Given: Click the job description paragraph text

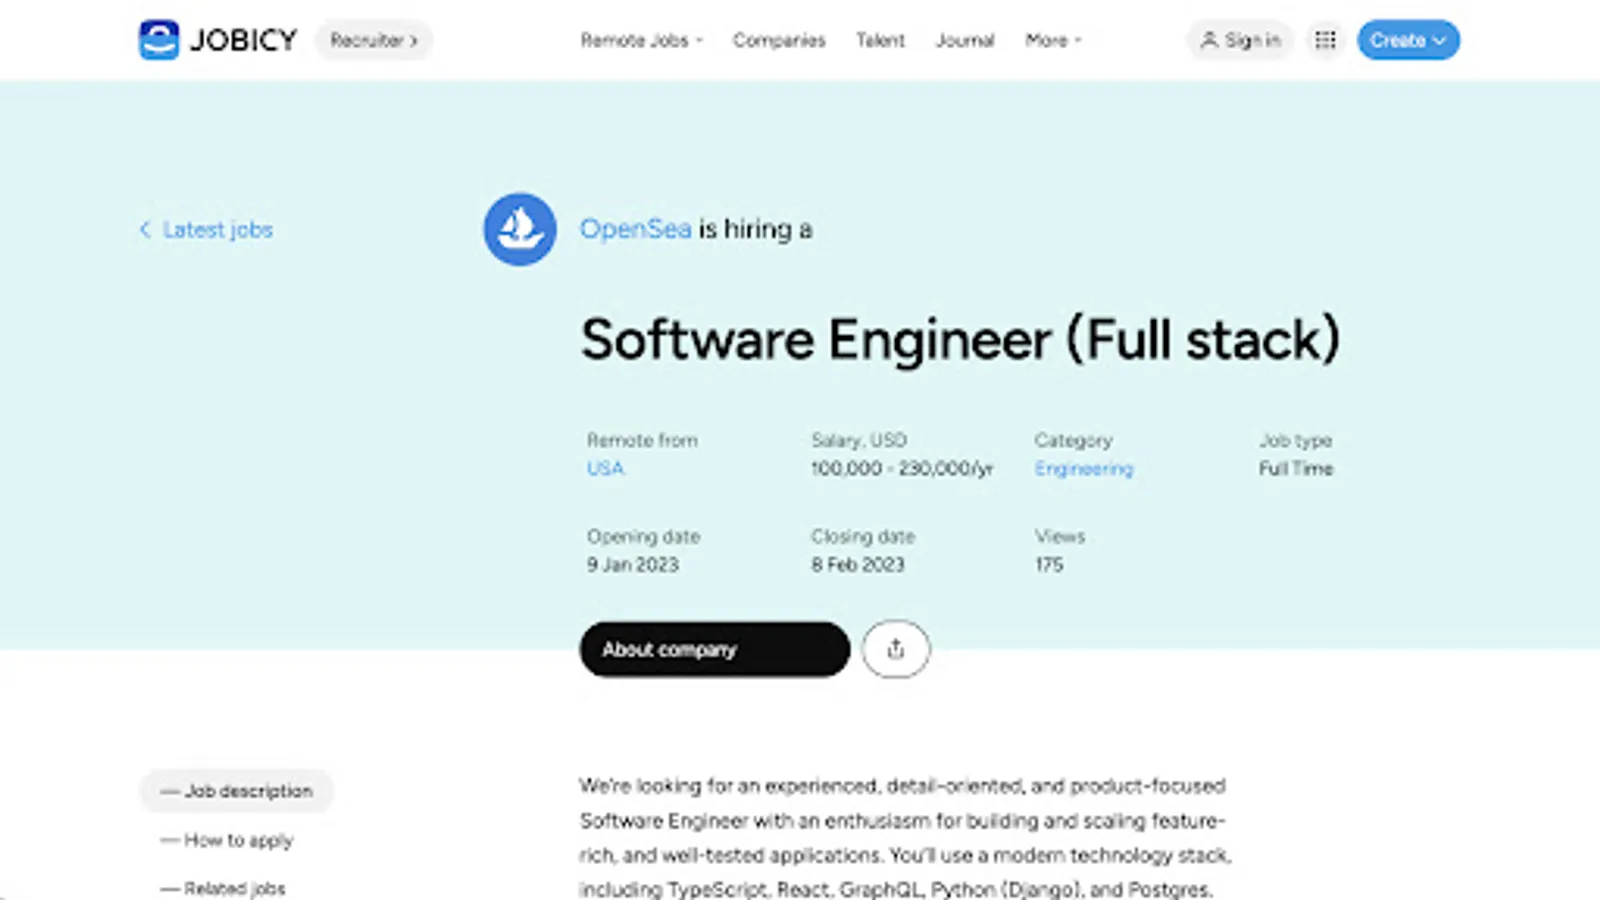Looking at the screenshot, I should [906, 838].
